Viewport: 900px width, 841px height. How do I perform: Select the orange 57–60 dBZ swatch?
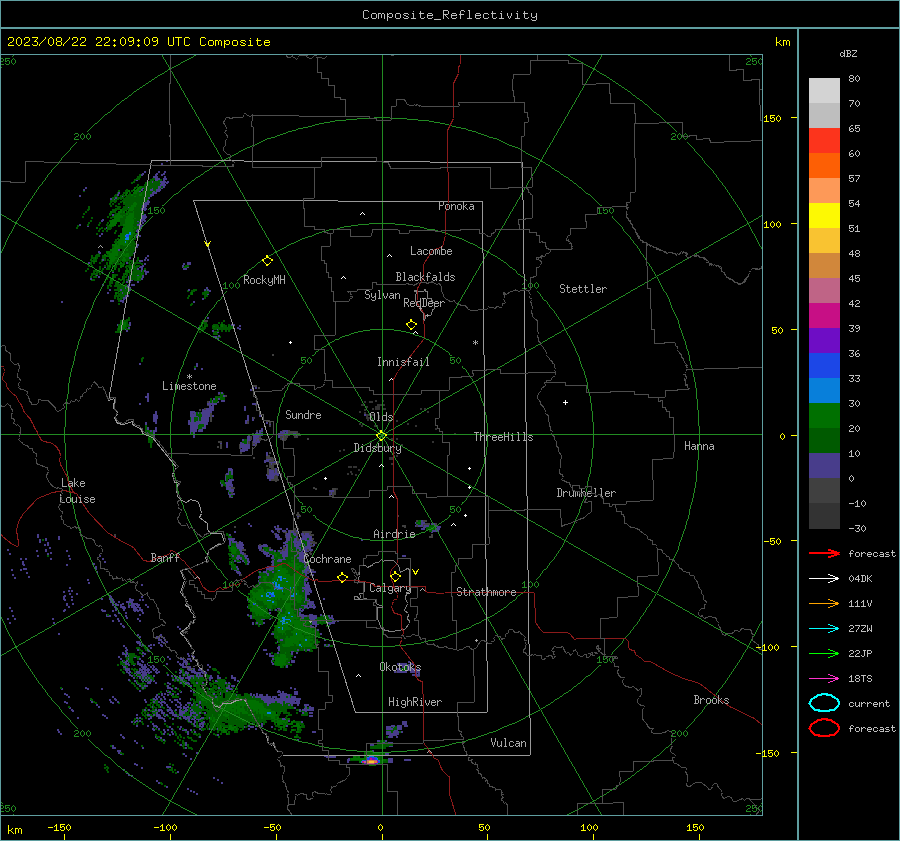[x=824, y=166]
